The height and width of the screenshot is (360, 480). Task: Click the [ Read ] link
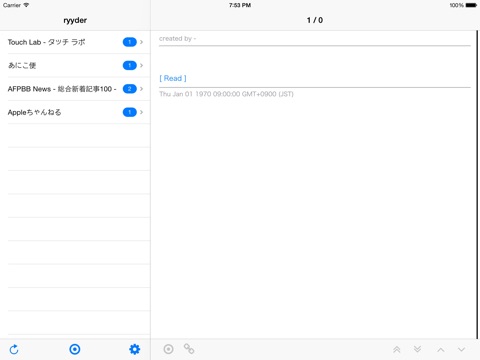tap(173, 78)
